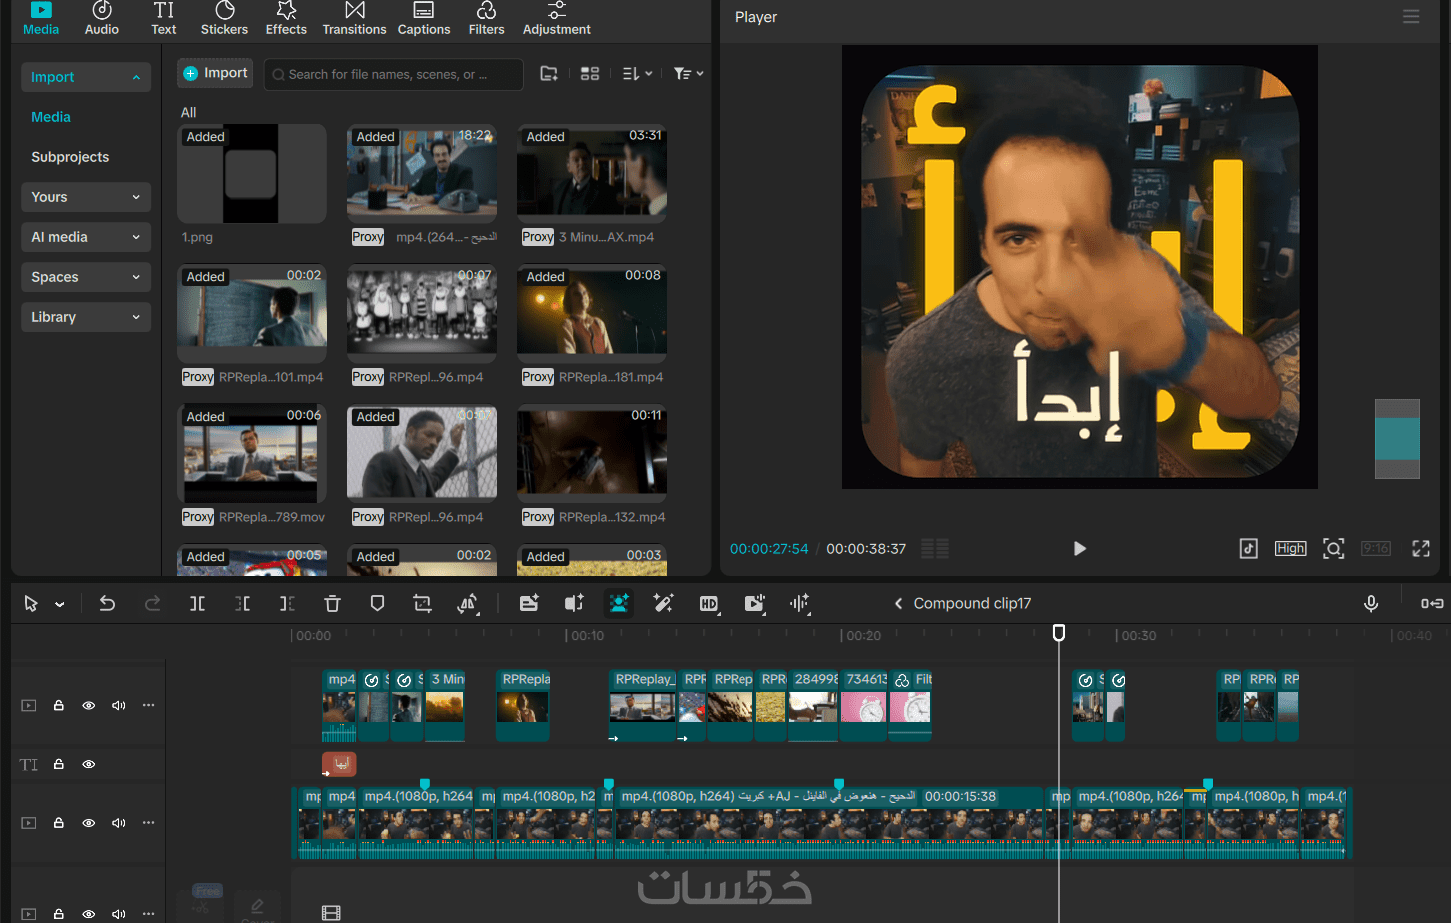Open the Transitions tab

coord(354,19)
